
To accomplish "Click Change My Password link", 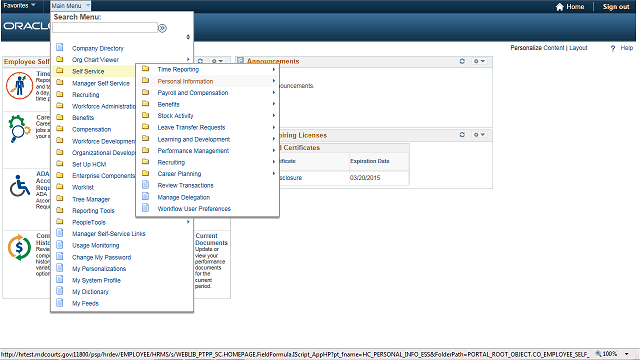I will 102,258.
